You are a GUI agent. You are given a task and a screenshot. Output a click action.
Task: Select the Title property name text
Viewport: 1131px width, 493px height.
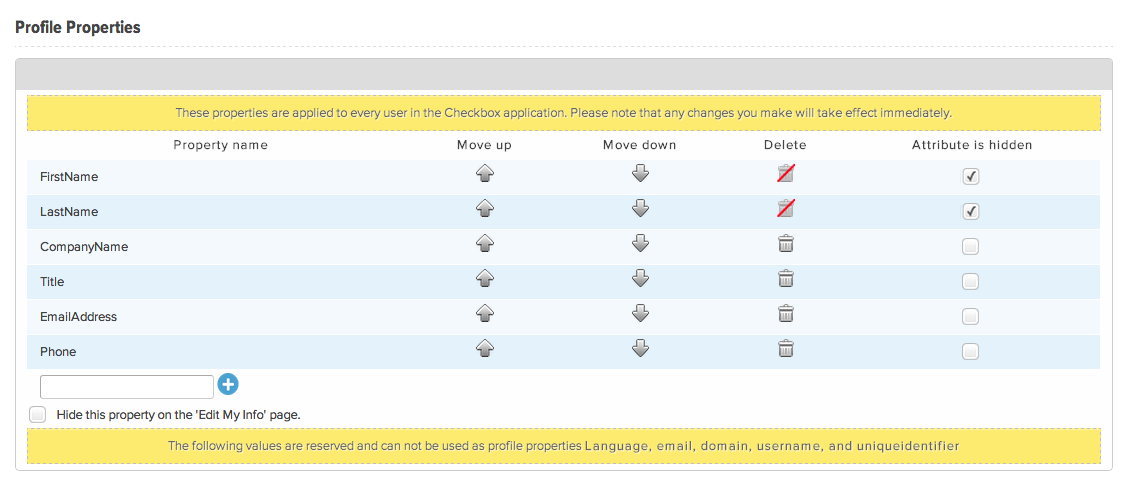coord(52,282)
